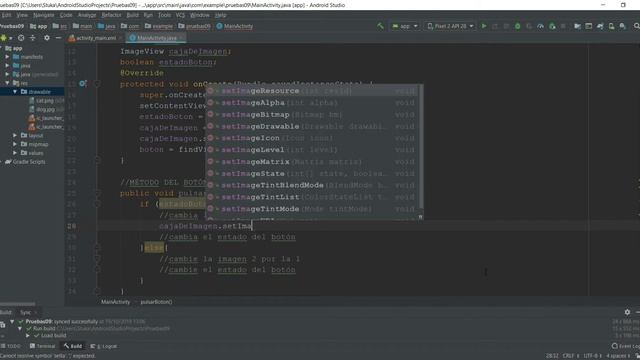Choose setImageDrawable suggestion

click(x=313, y=127)
